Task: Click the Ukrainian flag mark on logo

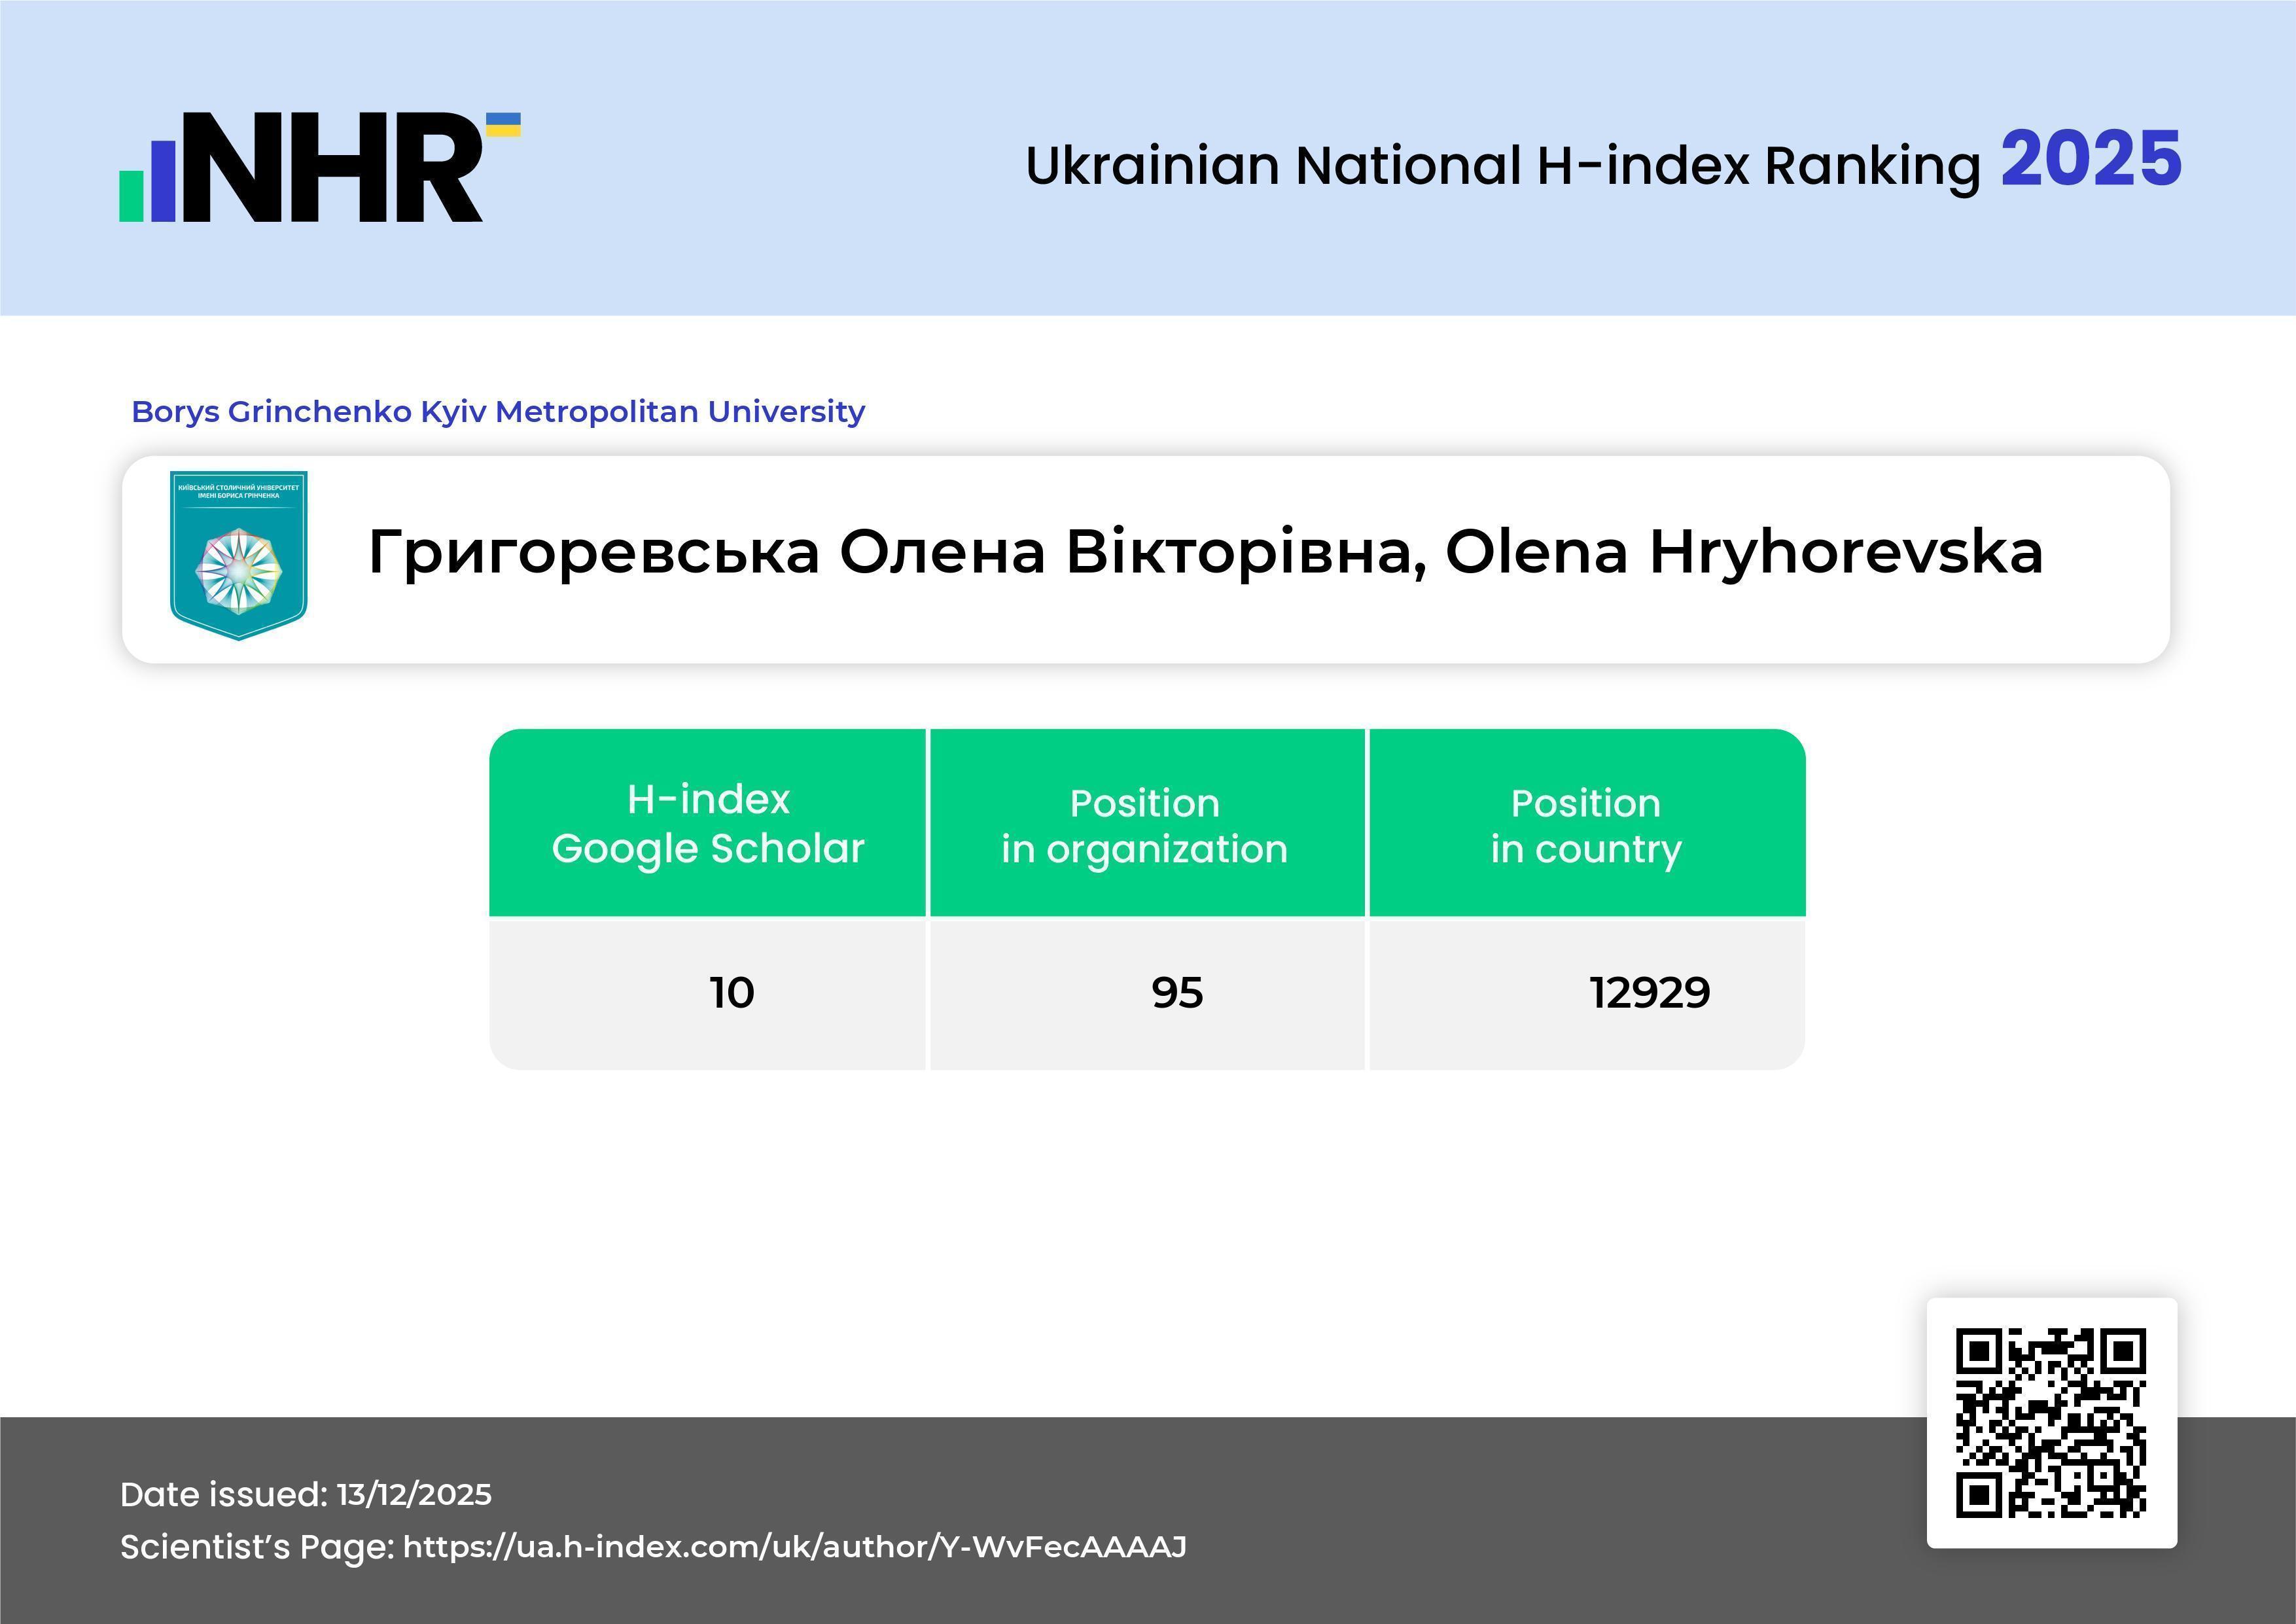Action: pyautogui.click(x=503, y=125)
